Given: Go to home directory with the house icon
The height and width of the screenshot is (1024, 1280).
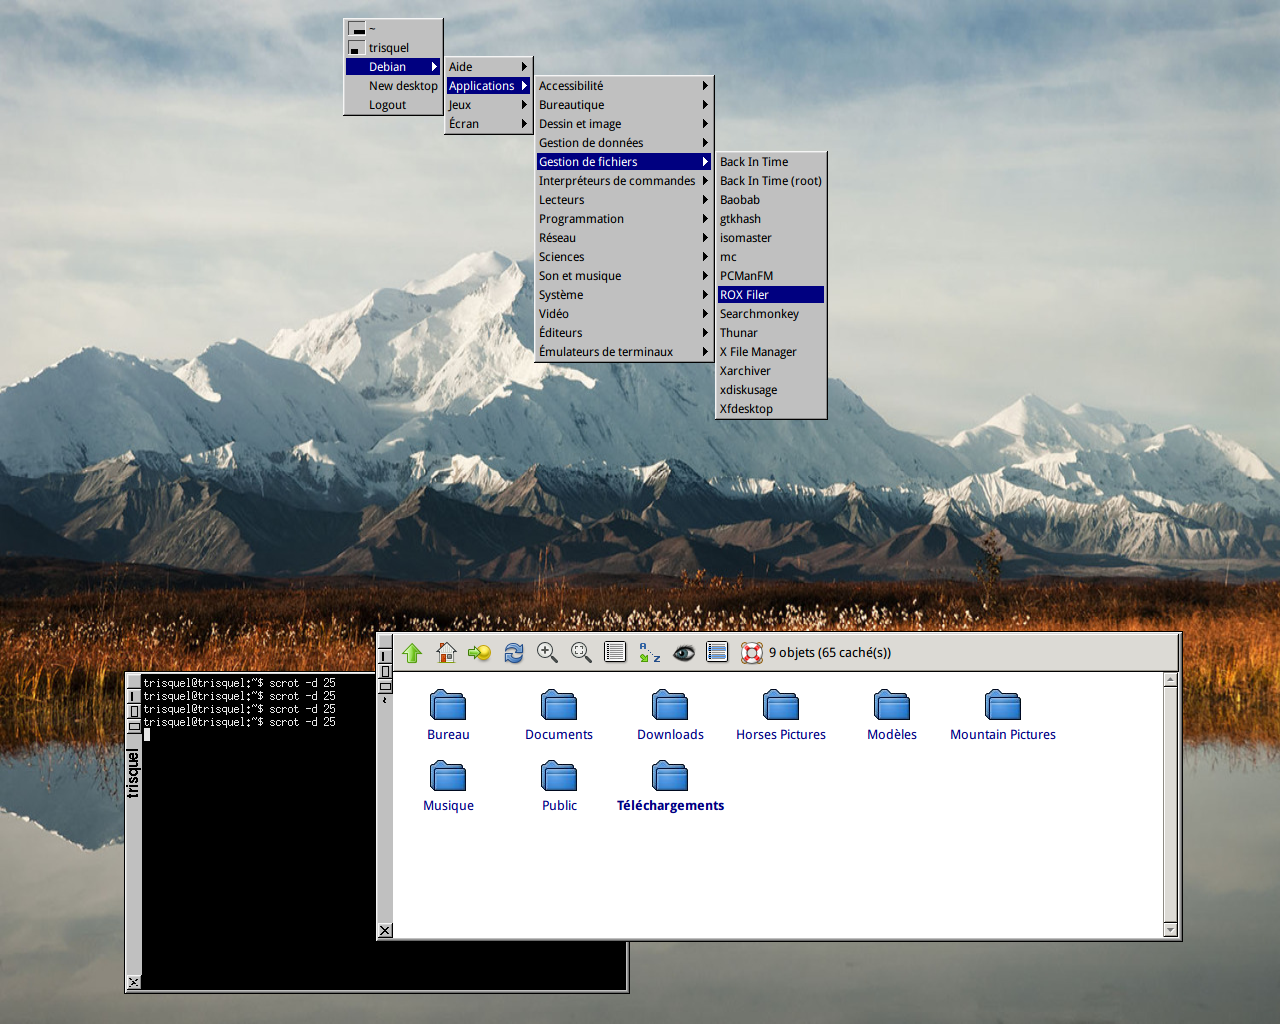Looking at the screenshot, I should [x=446, y=653].
